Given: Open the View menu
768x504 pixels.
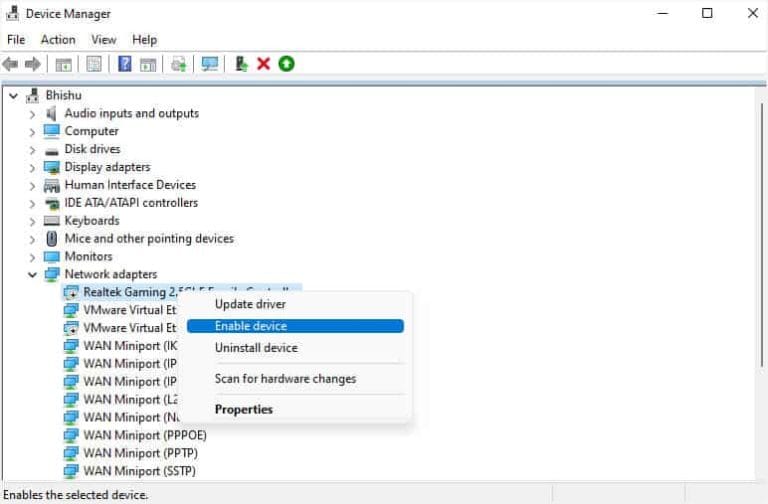Looking at the screenshot, I should [x=104, y=40].
